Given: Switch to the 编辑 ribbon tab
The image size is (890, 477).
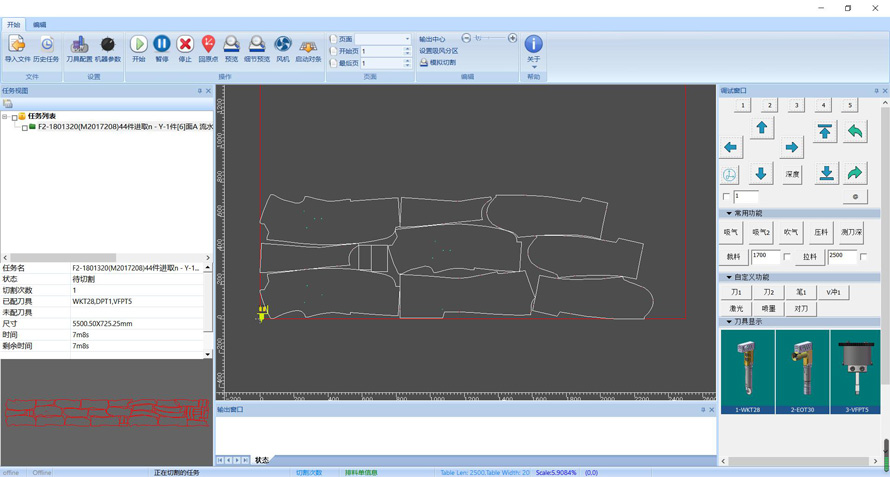Looking at the screenshot, I should [x=39, y=25].
